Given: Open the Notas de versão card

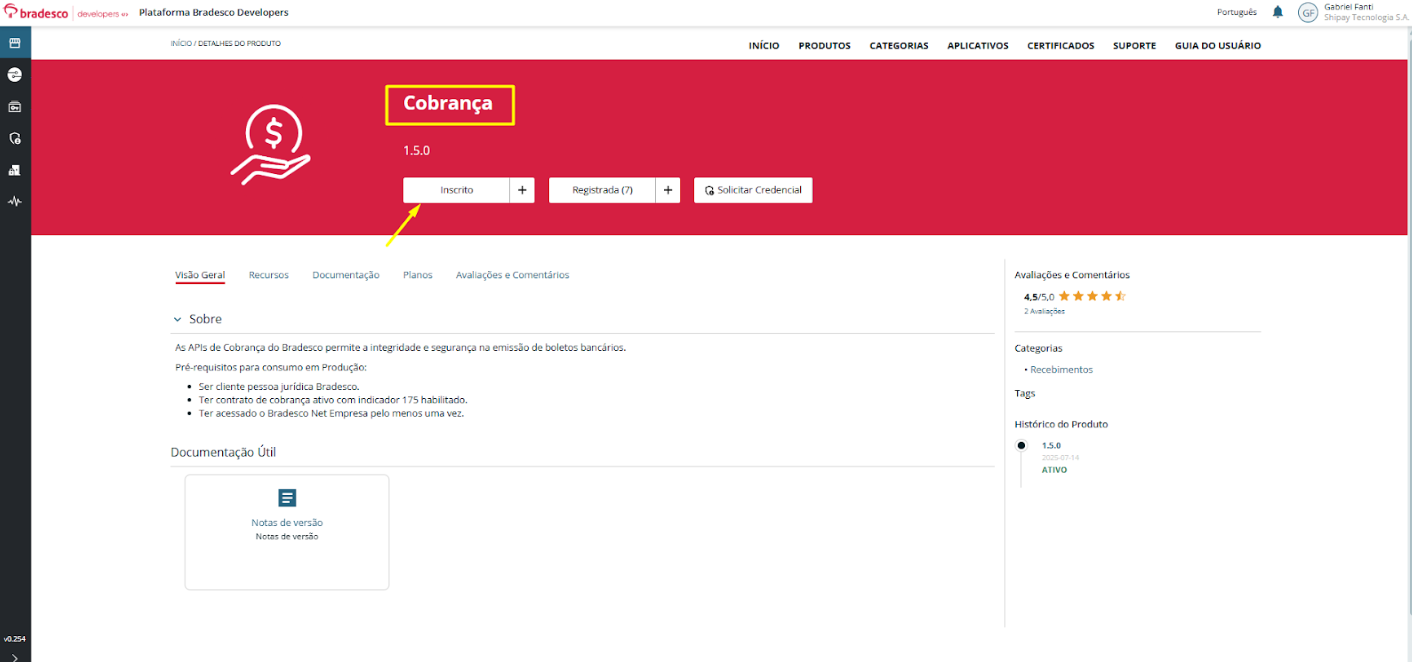Looking at the screenshot, I should click(x=287, y=532).
